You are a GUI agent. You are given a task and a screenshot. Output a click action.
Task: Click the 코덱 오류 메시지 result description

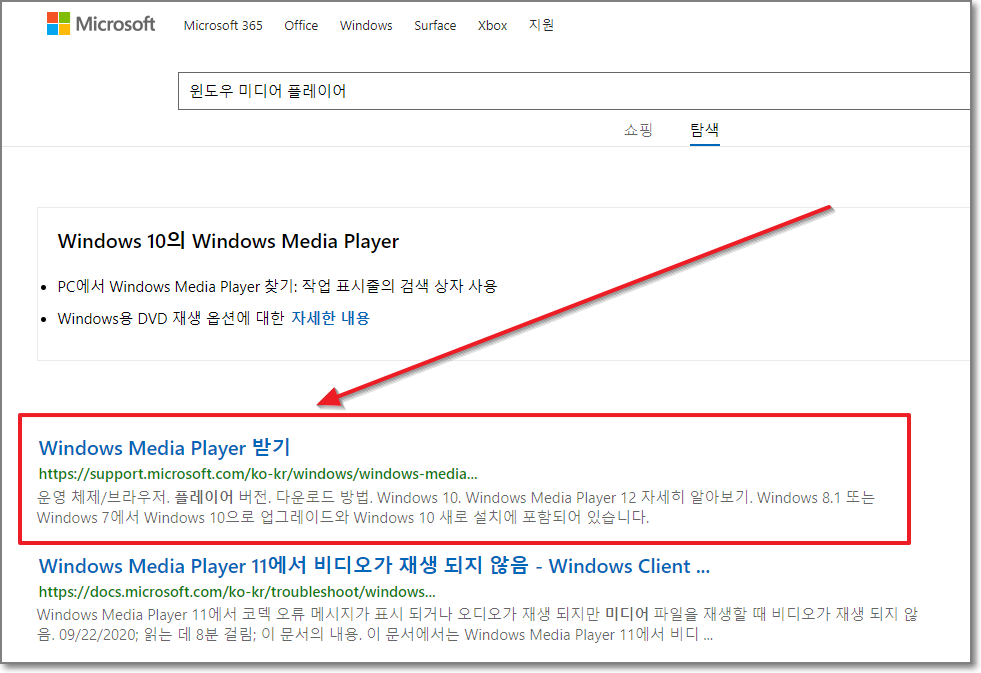click(x=477, y=624)
